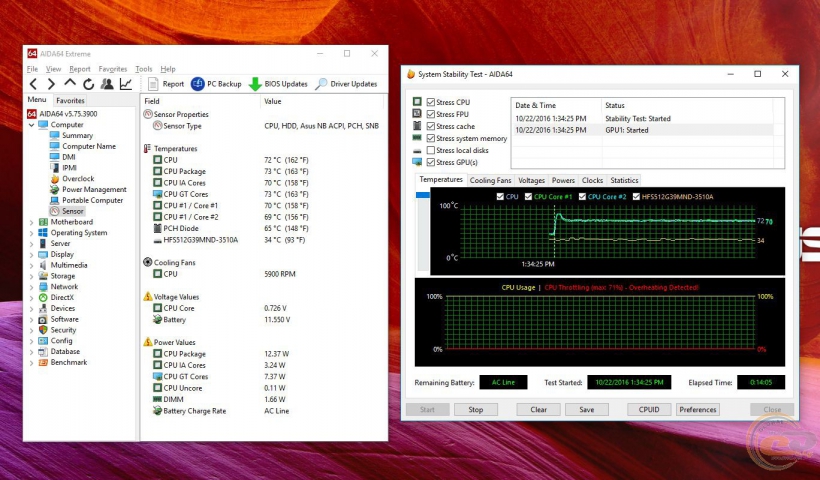This screenshot has width=820, height=480.
Task: Enable the Stress local disks checkbox
Action: [x=431, y=150]
